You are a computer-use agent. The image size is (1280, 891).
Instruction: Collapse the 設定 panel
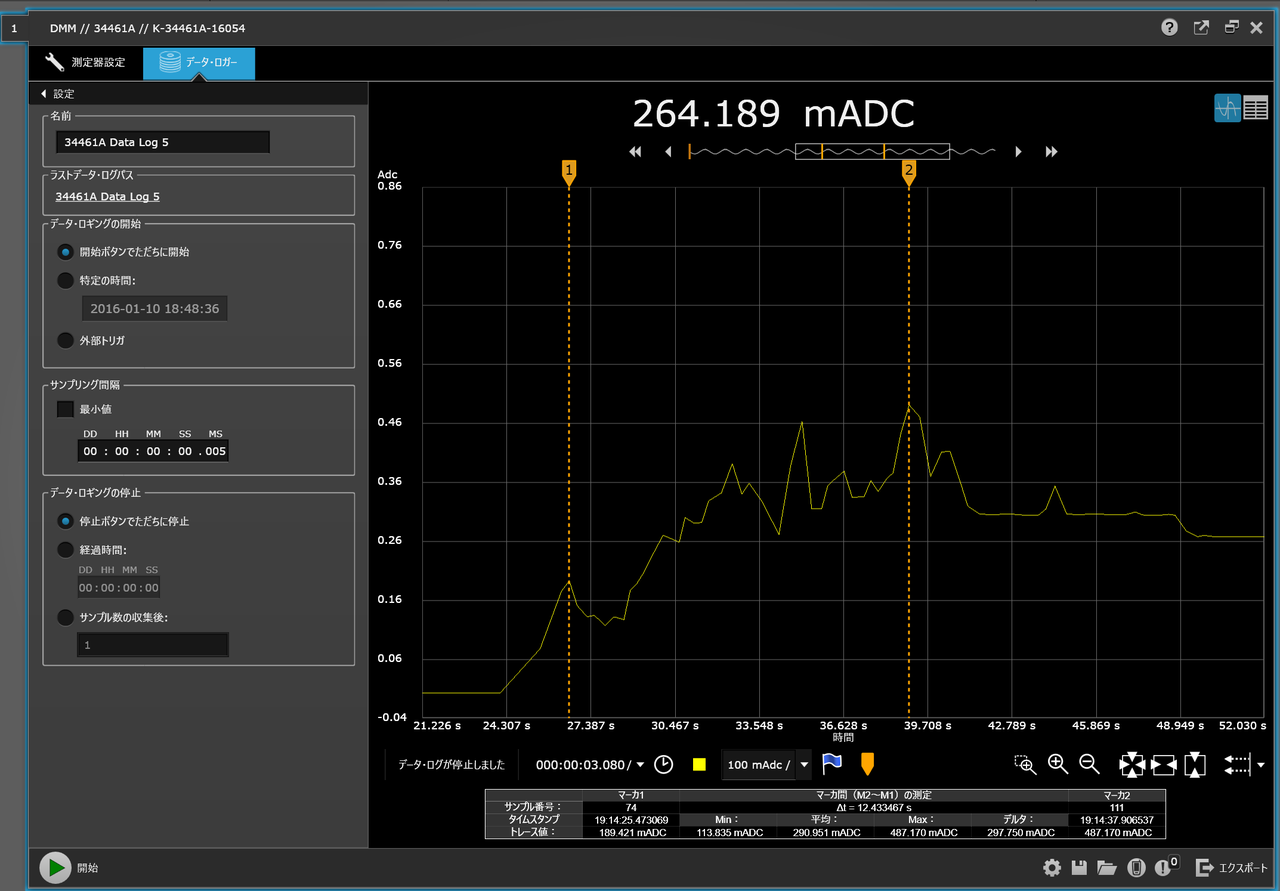click(x=44, y=94)
